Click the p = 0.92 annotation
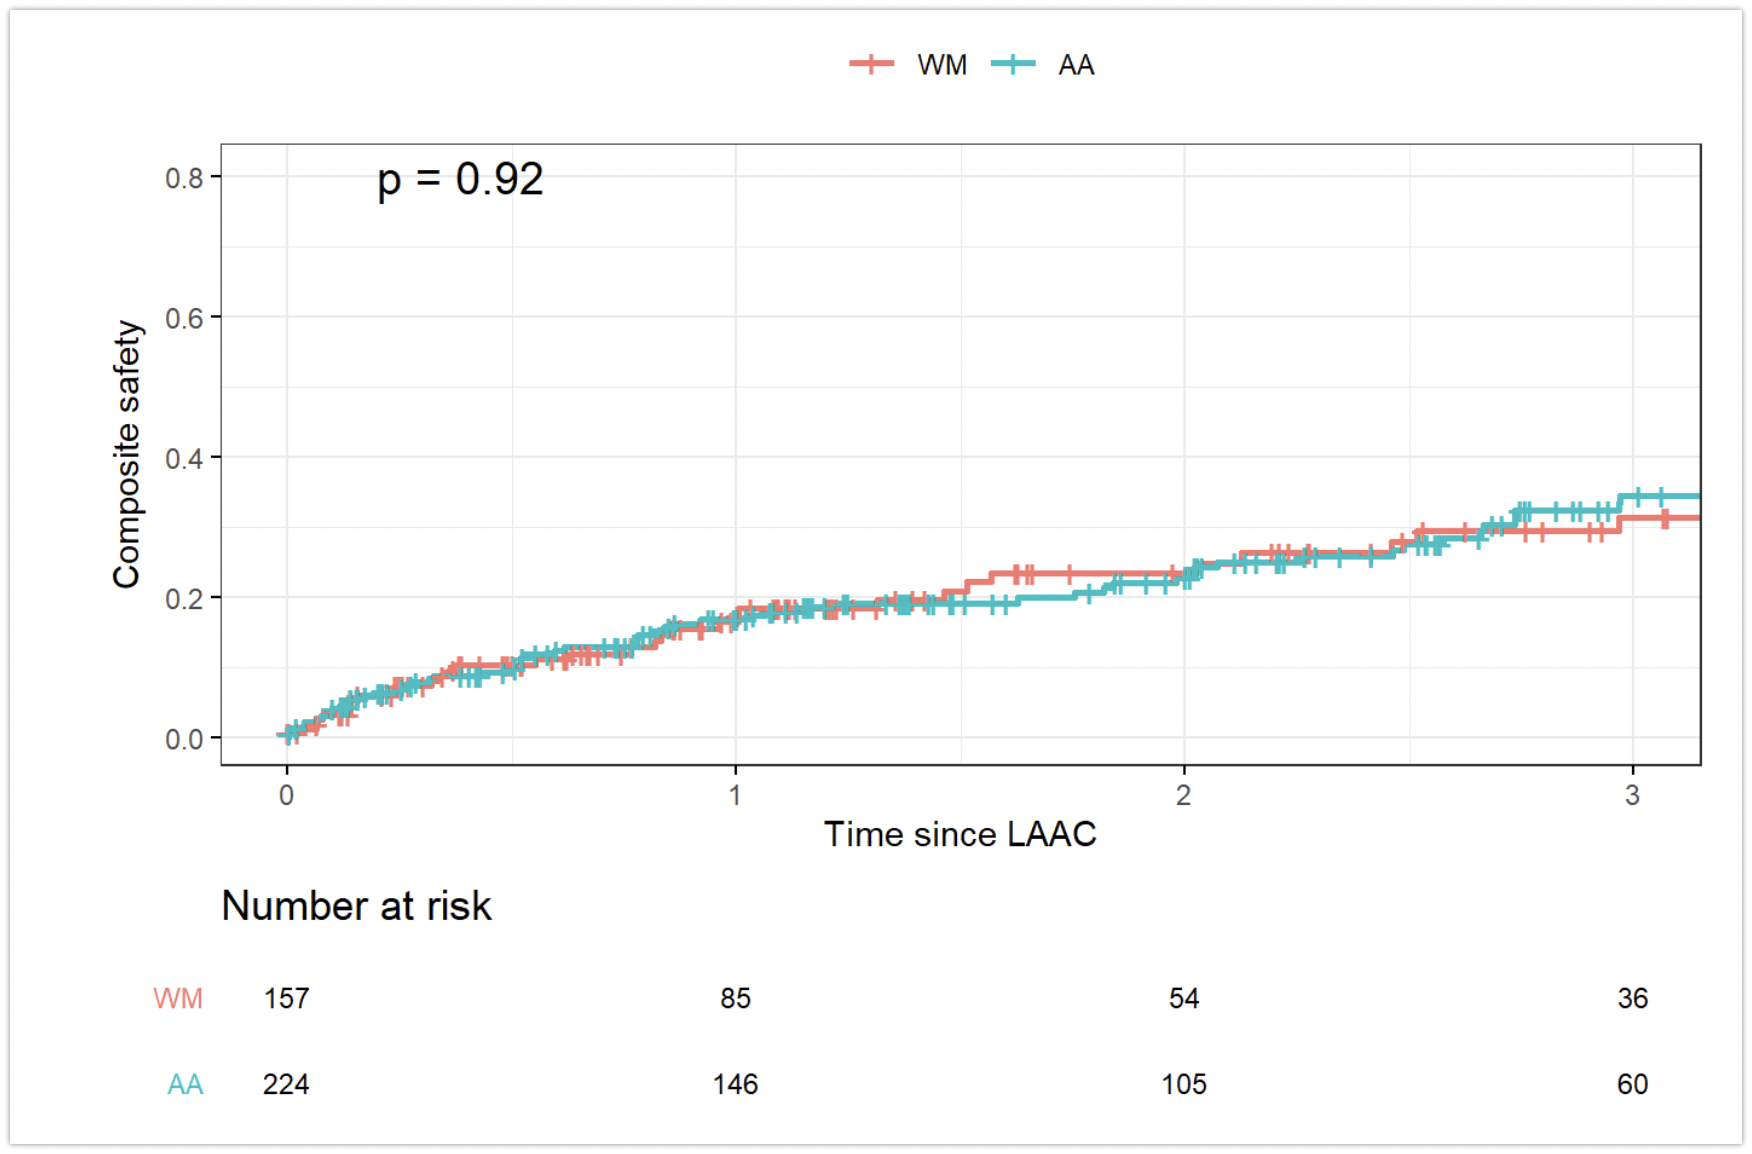The image size is (1752, 1154). click(x=460, y=180)
